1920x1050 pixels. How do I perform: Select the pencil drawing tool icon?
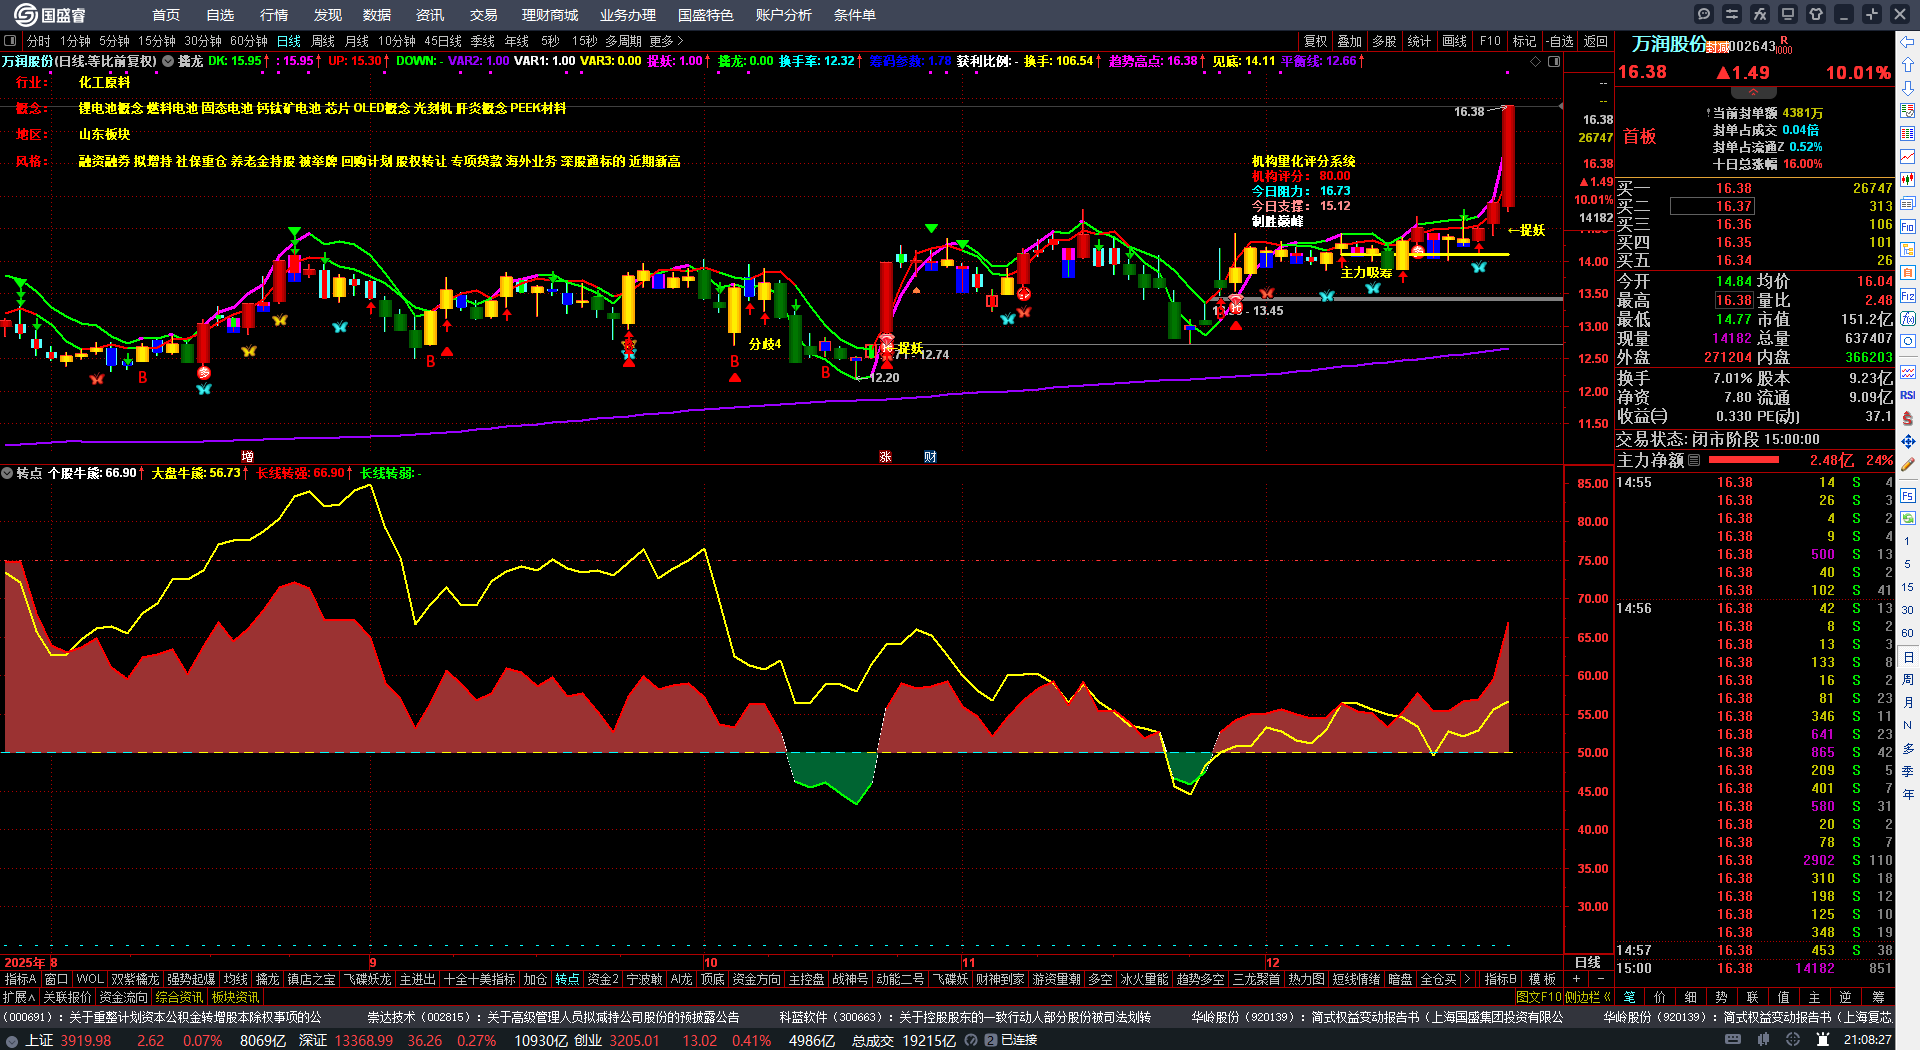pyautogui.click(x=1908, y=464)
